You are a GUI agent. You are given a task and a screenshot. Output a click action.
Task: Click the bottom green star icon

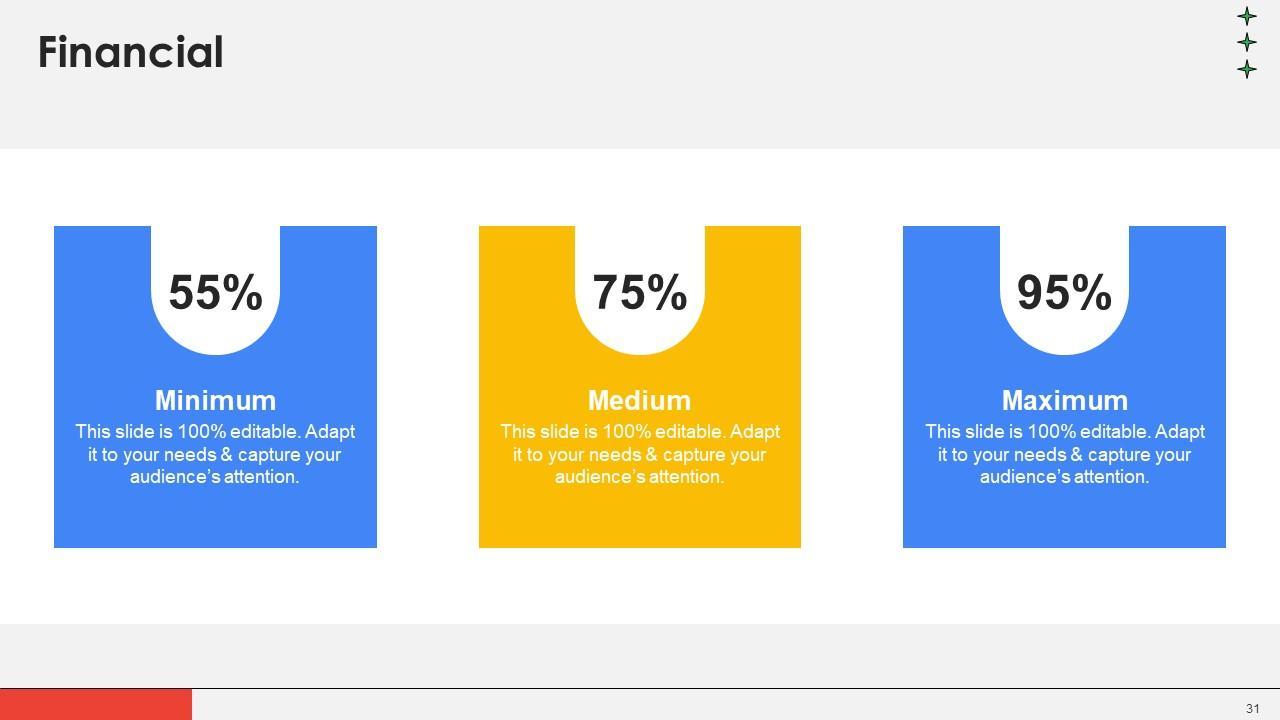point(1247,69)
